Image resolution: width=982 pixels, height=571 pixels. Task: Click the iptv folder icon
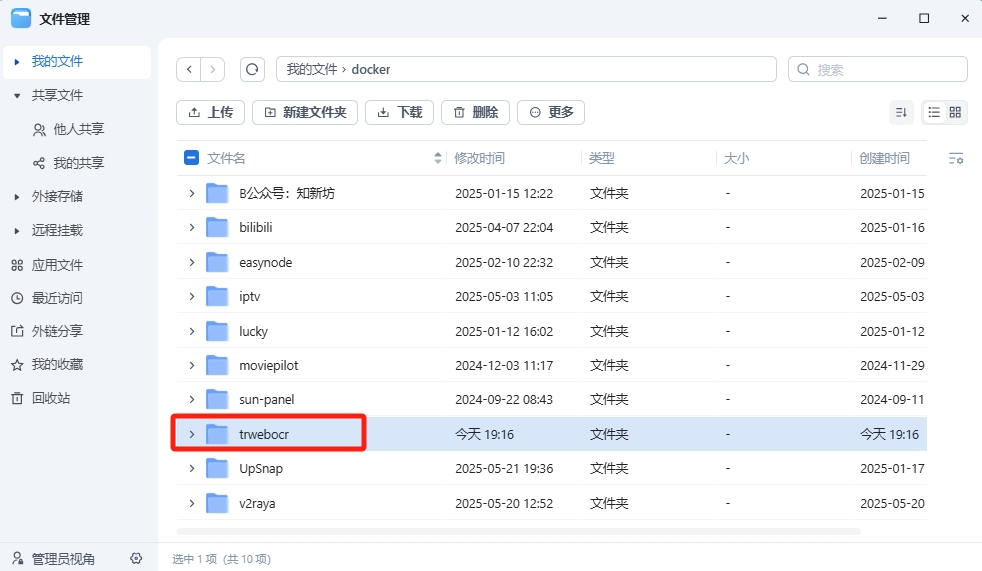click(x=217, y=296)
